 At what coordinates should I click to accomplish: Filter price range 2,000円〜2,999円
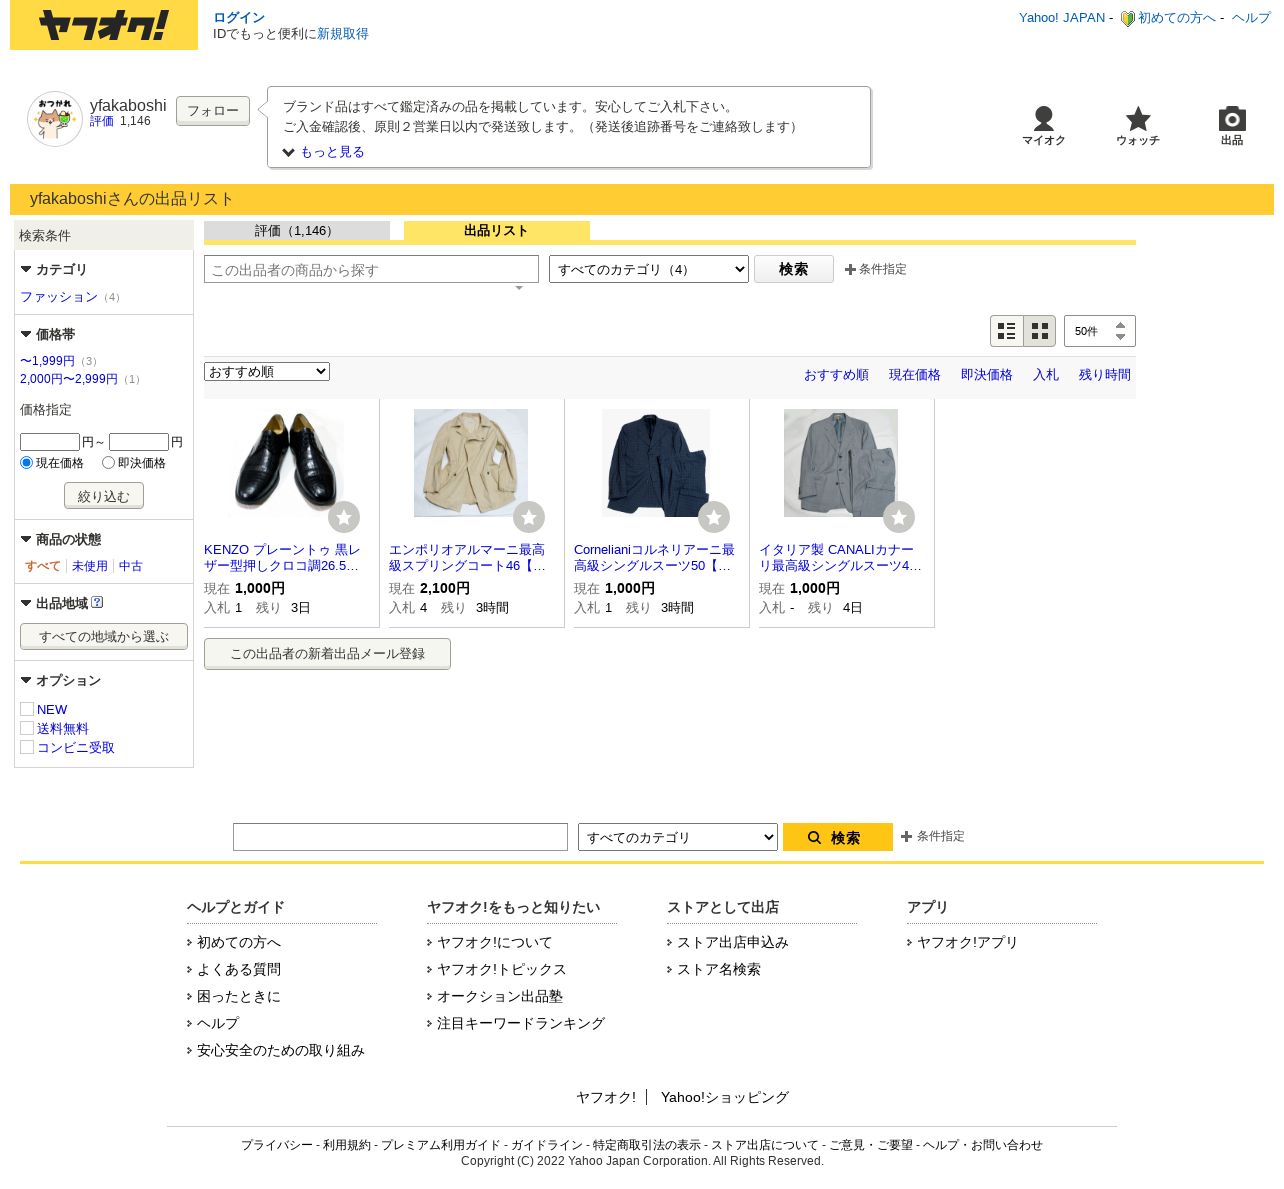[x=69, y=379]
